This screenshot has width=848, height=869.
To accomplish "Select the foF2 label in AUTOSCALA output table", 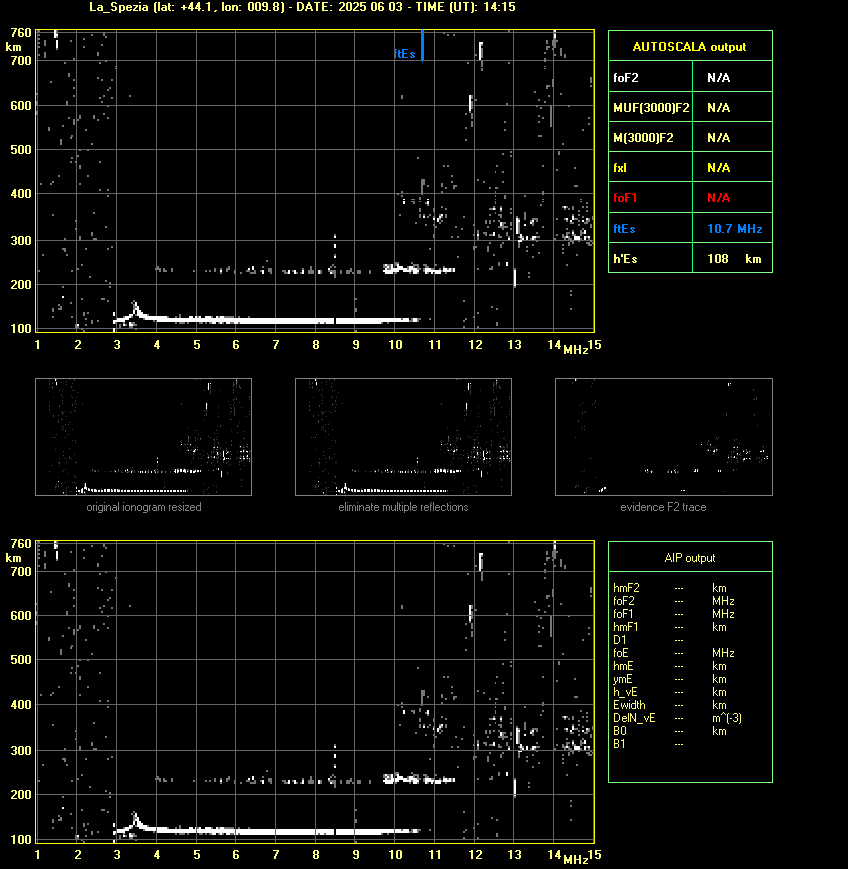I will [x=626, y=78].
